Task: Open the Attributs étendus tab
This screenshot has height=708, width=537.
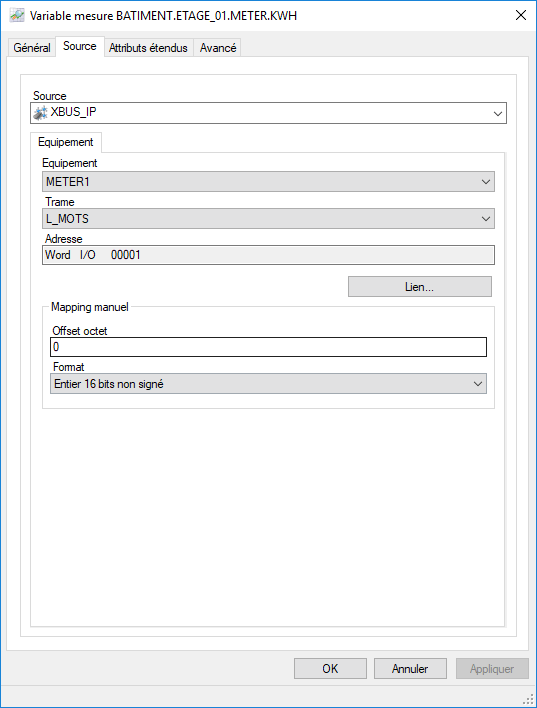Action: [148, 47]
